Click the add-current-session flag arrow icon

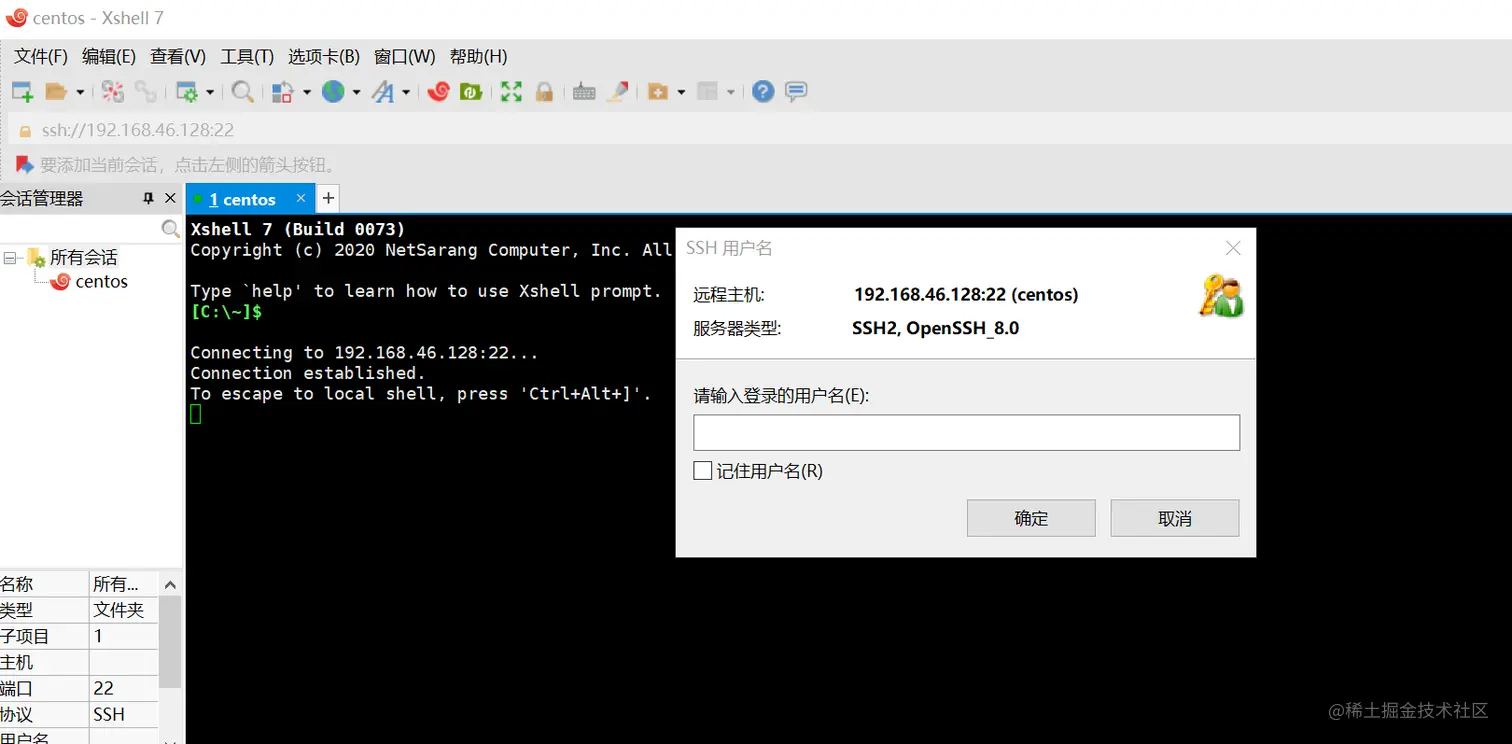click(25, 165)
